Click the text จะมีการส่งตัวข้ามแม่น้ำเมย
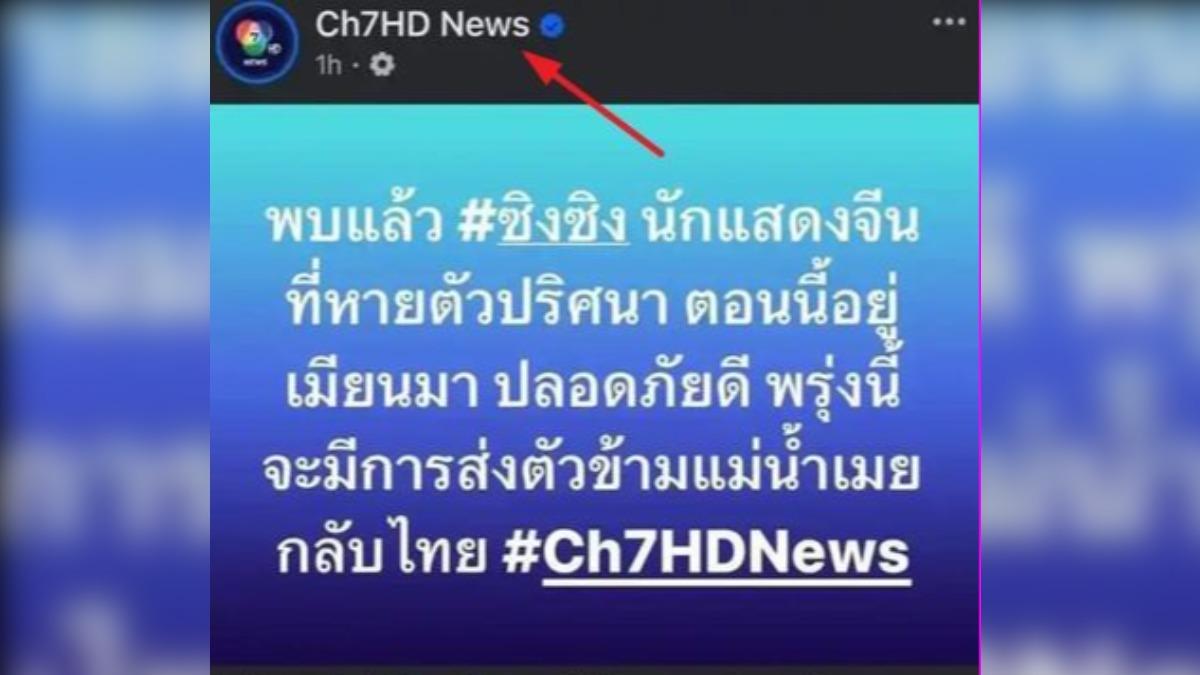 [591, 480]
